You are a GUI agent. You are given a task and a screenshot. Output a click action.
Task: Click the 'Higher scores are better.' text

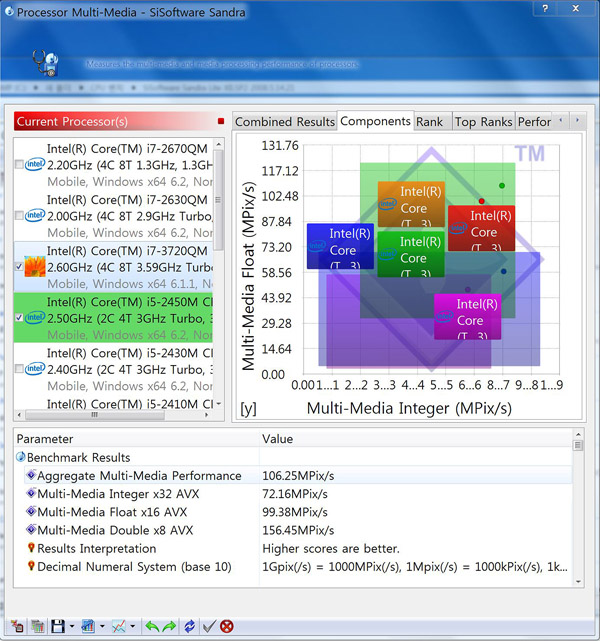pos(331,548)
